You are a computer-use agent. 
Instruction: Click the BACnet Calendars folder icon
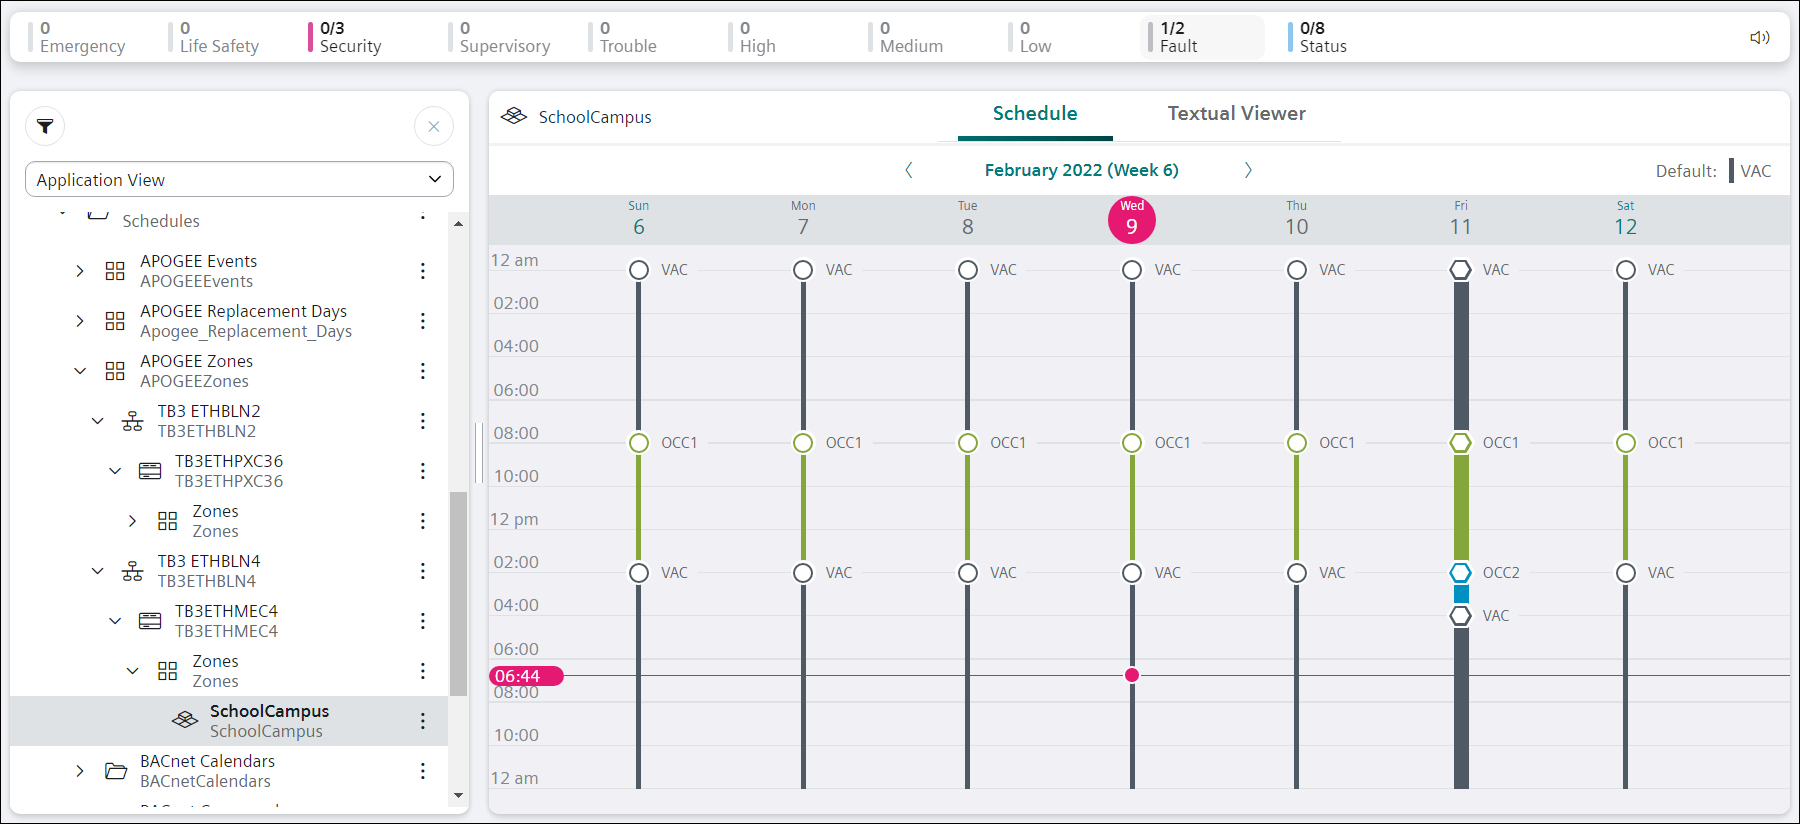116,771
